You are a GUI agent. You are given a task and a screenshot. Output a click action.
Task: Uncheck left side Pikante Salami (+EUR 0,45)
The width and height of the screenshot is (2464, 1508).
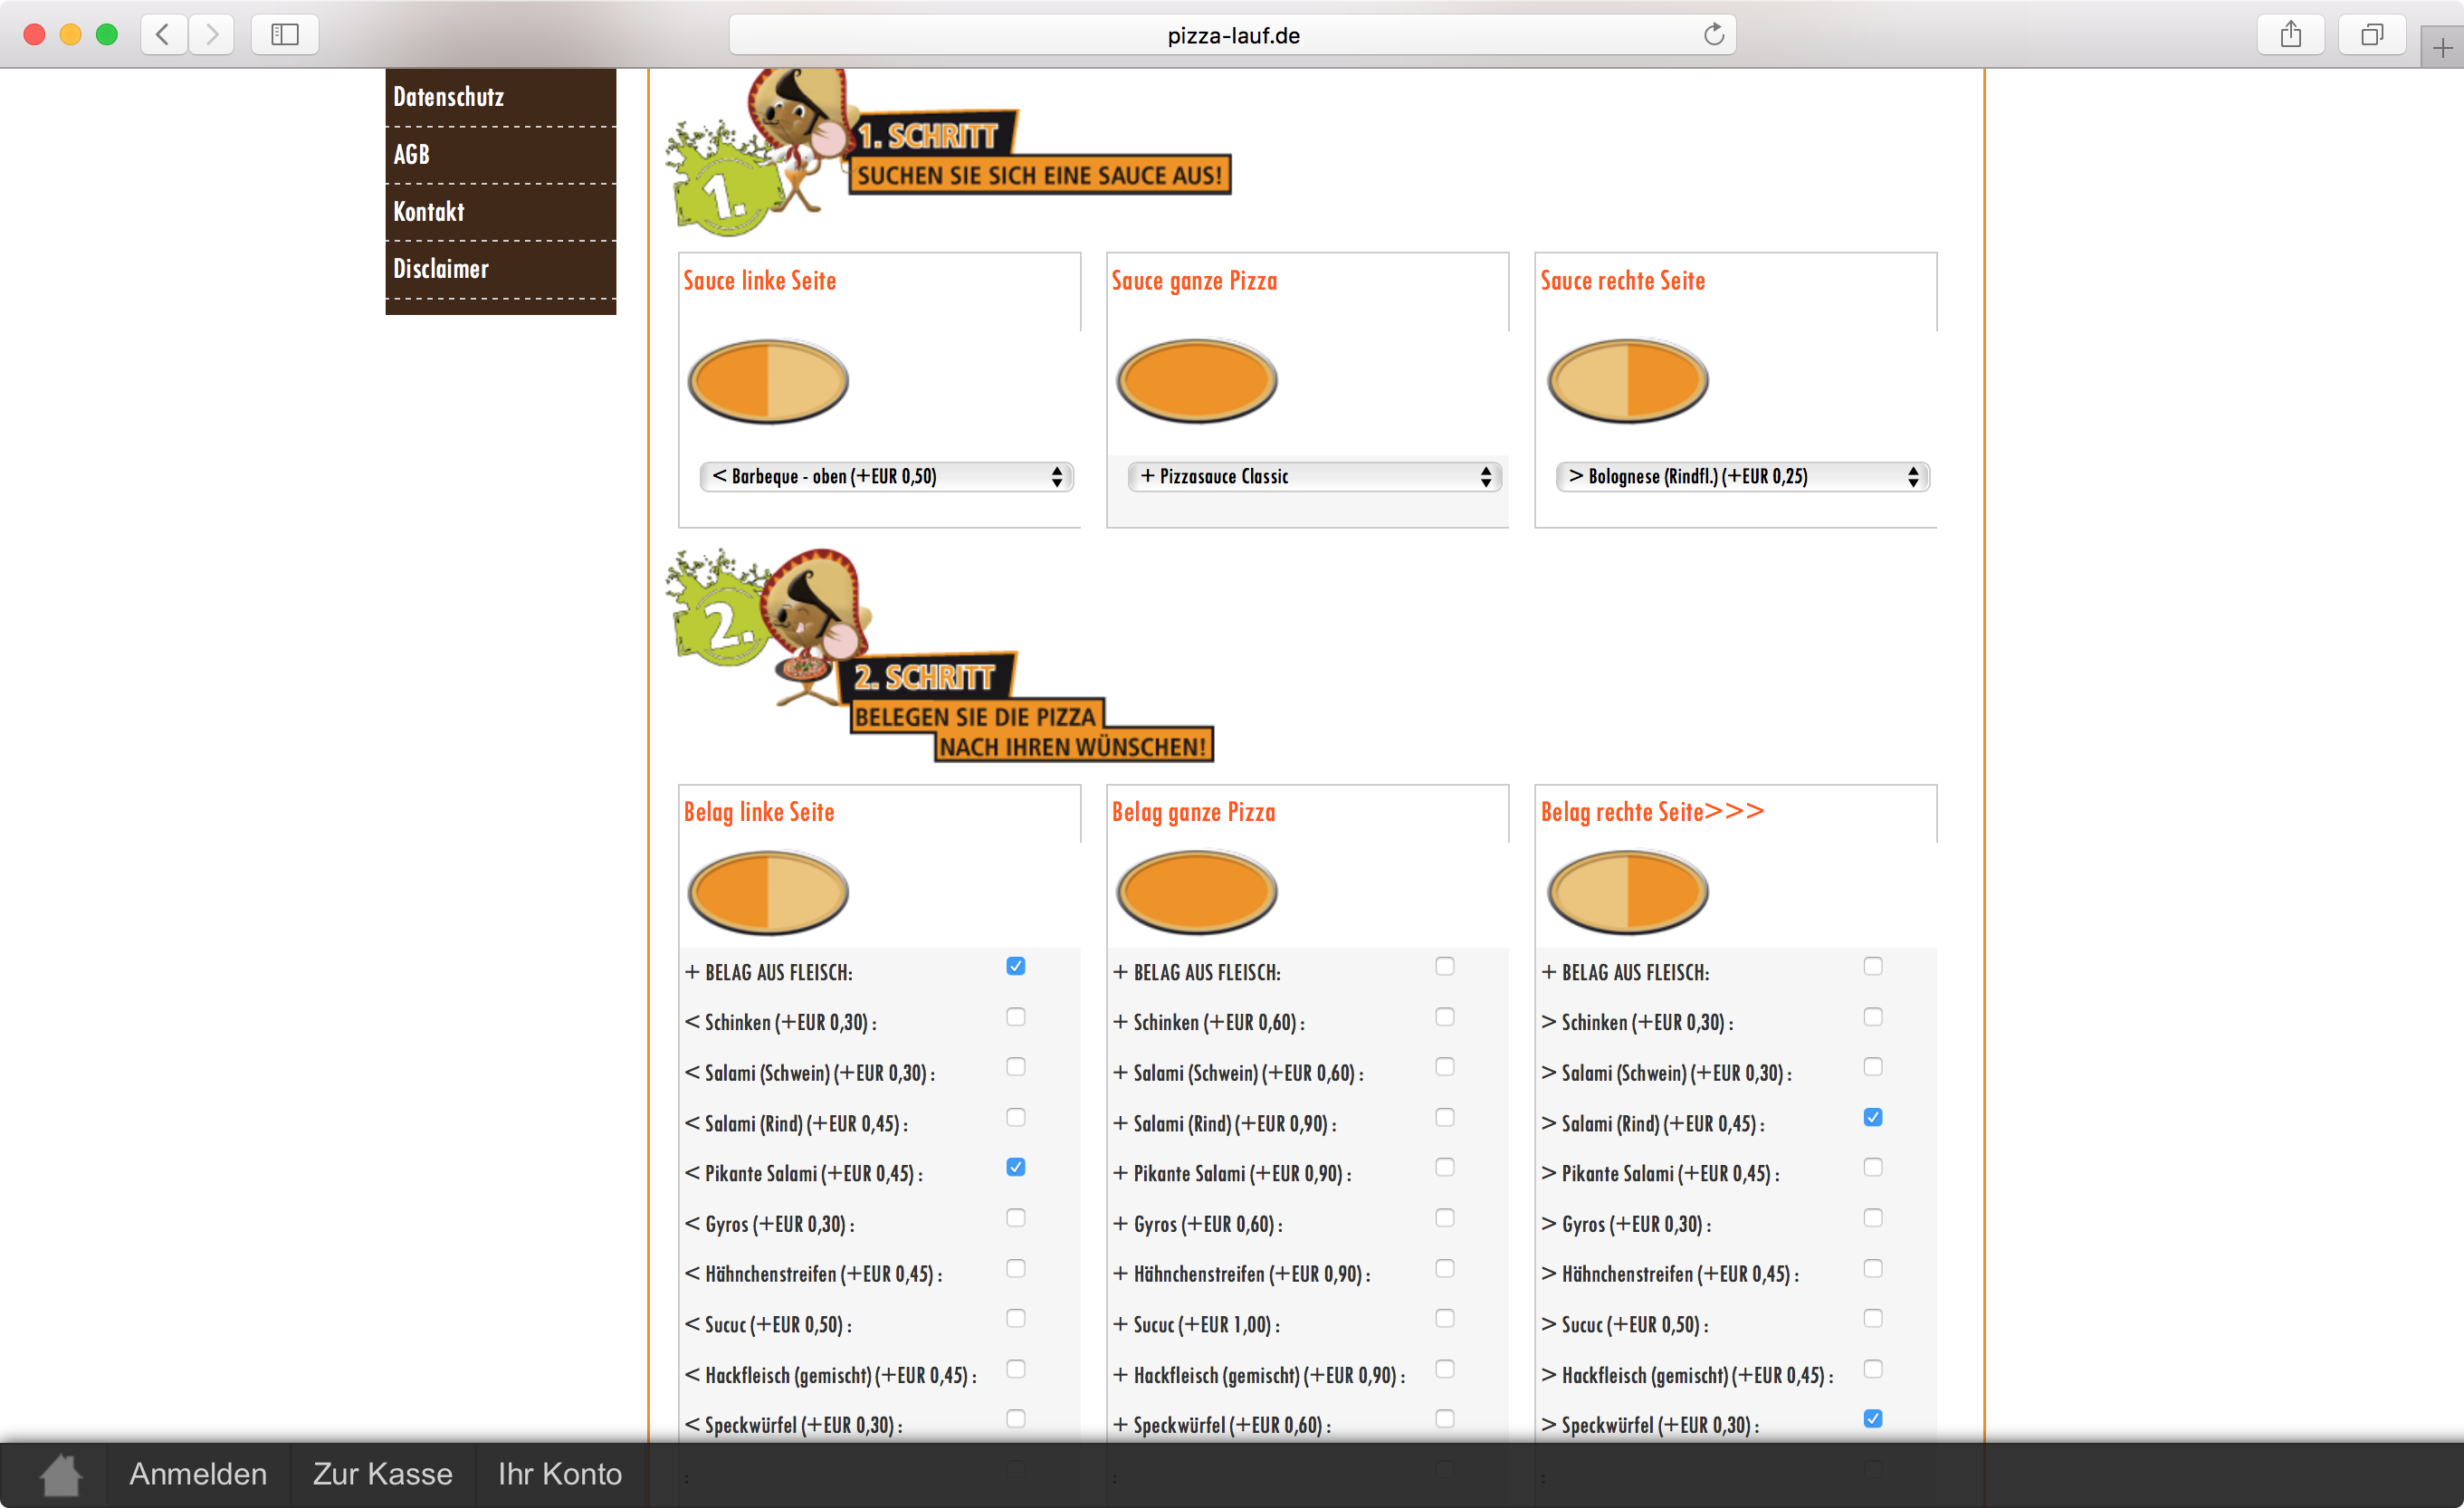coord(1016,1167)
